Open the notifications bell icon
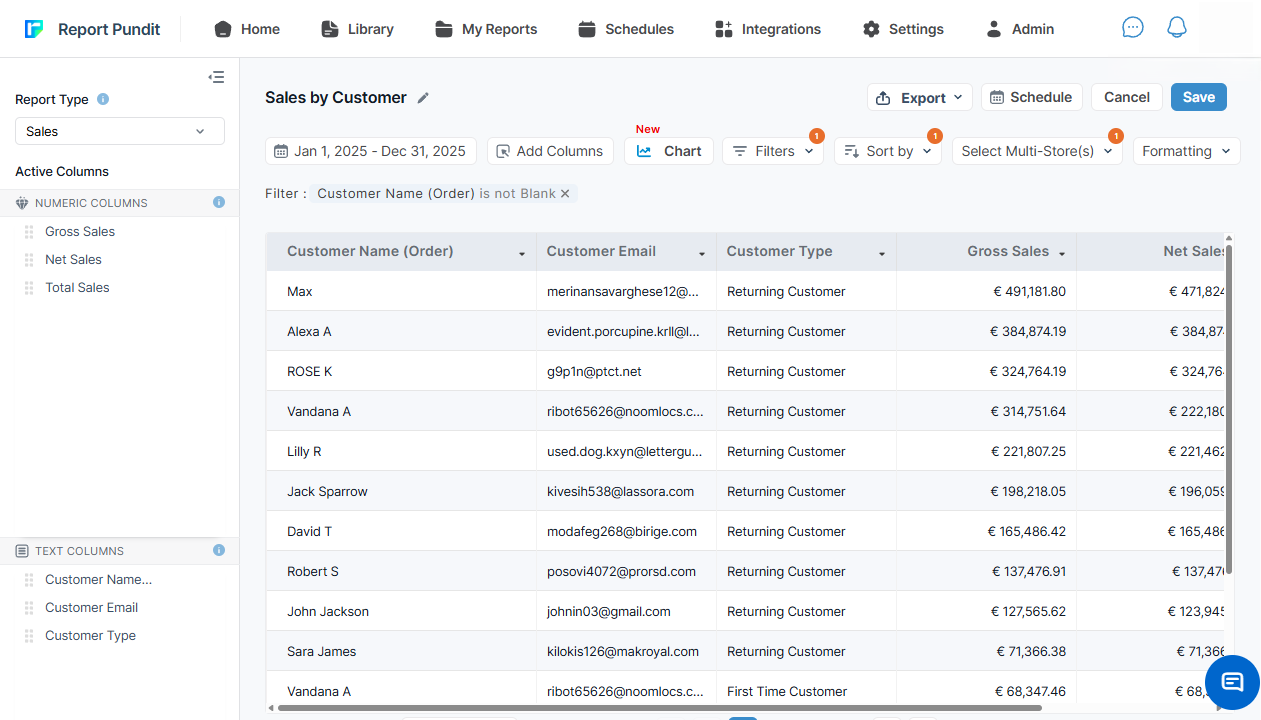The image size is (1261, 720). click(x=1177, y=28)
